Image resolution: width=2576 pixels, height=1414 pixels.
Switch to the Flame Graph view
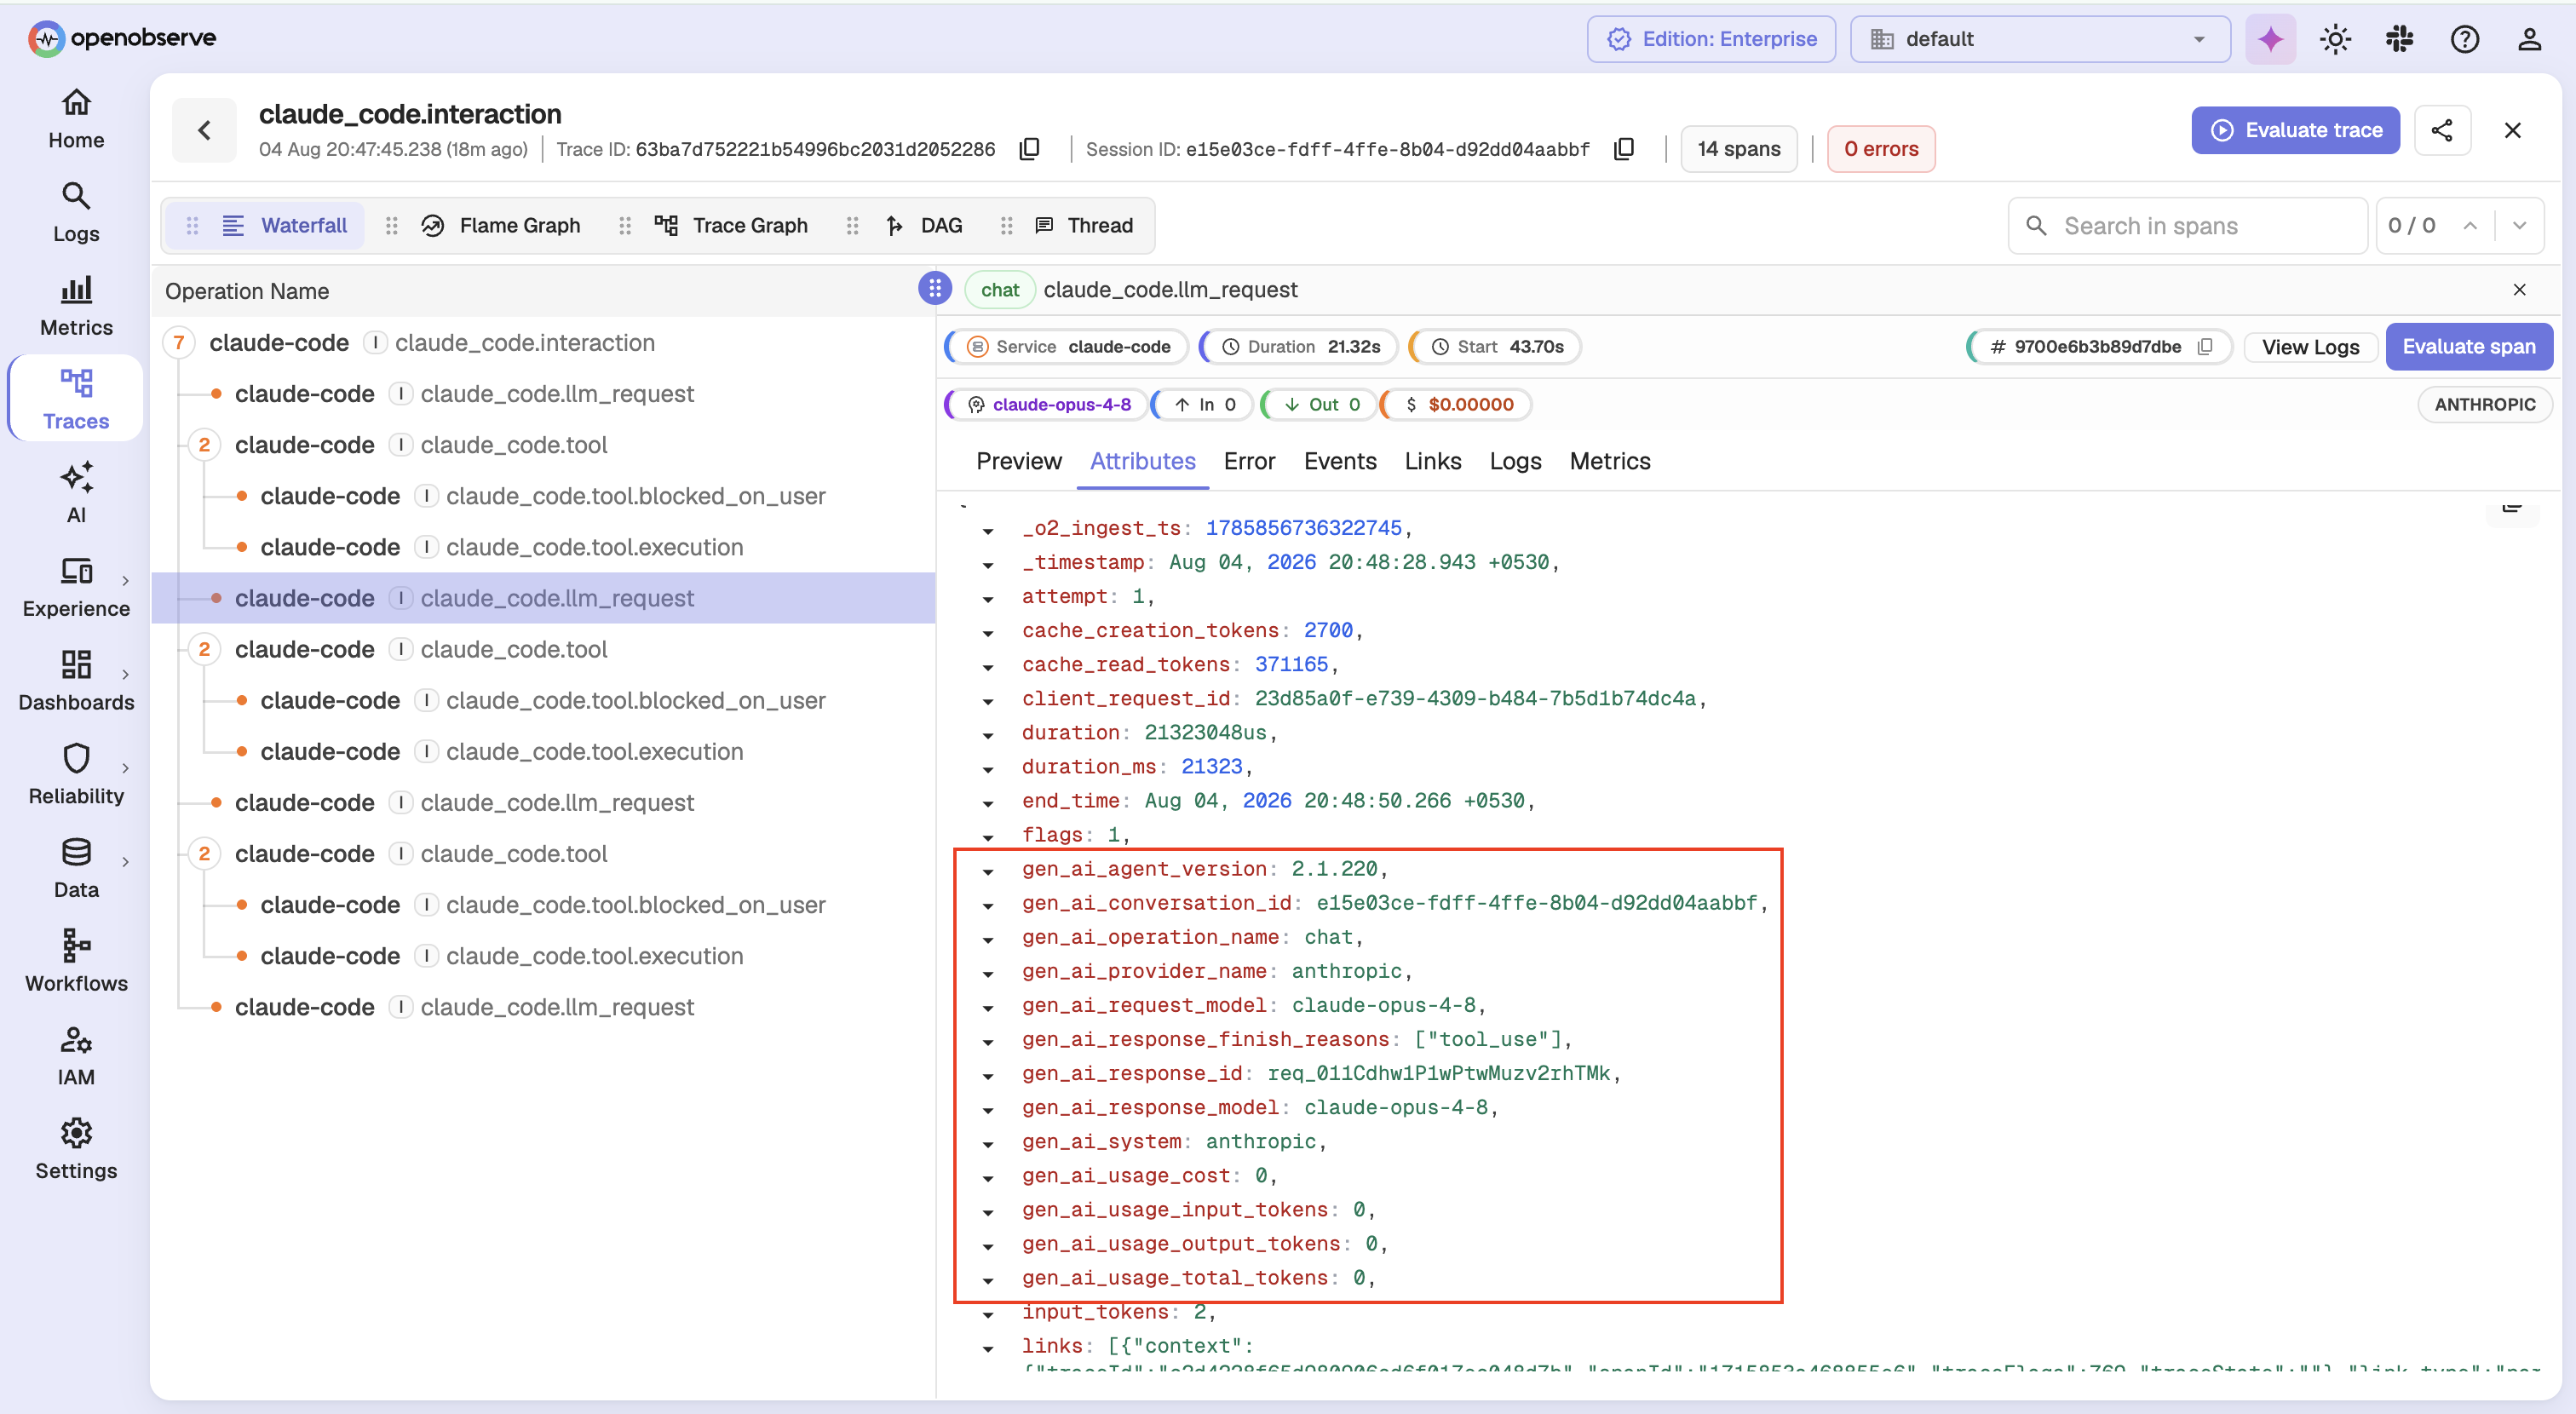pyautogui.click(x=502, y=226)
